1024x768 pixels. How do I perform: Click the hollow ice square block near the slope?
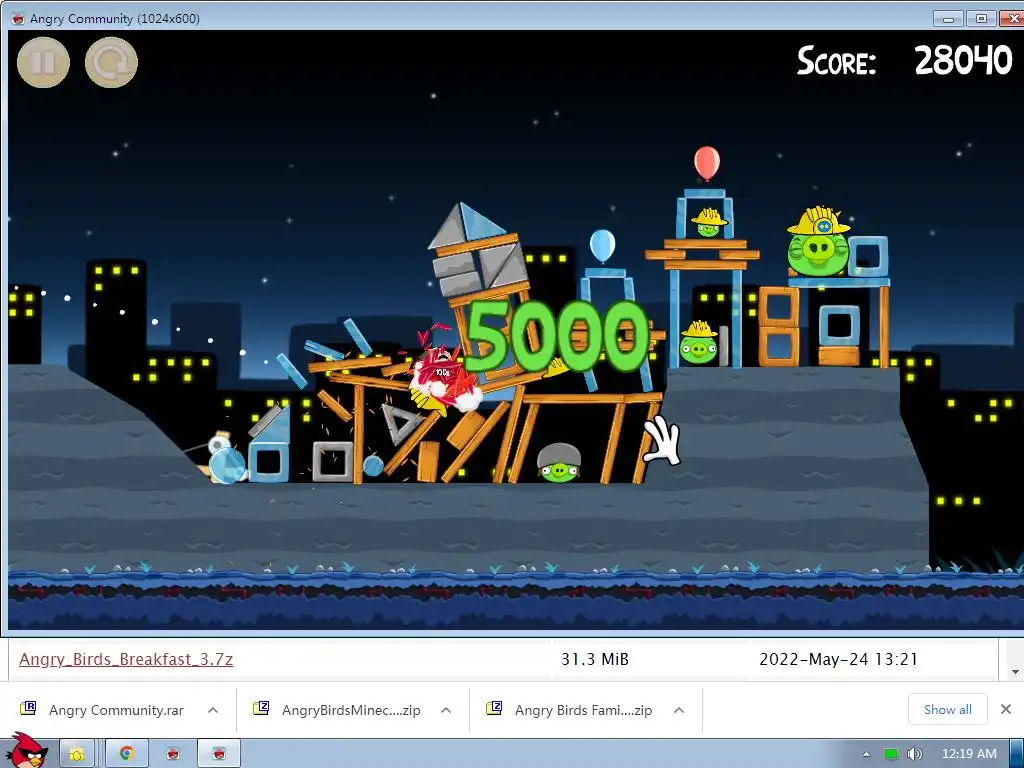(x=268, y=462)
